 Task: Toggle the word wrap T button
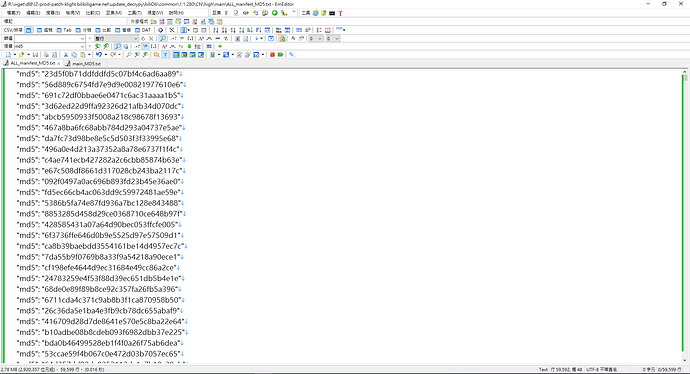165,55
